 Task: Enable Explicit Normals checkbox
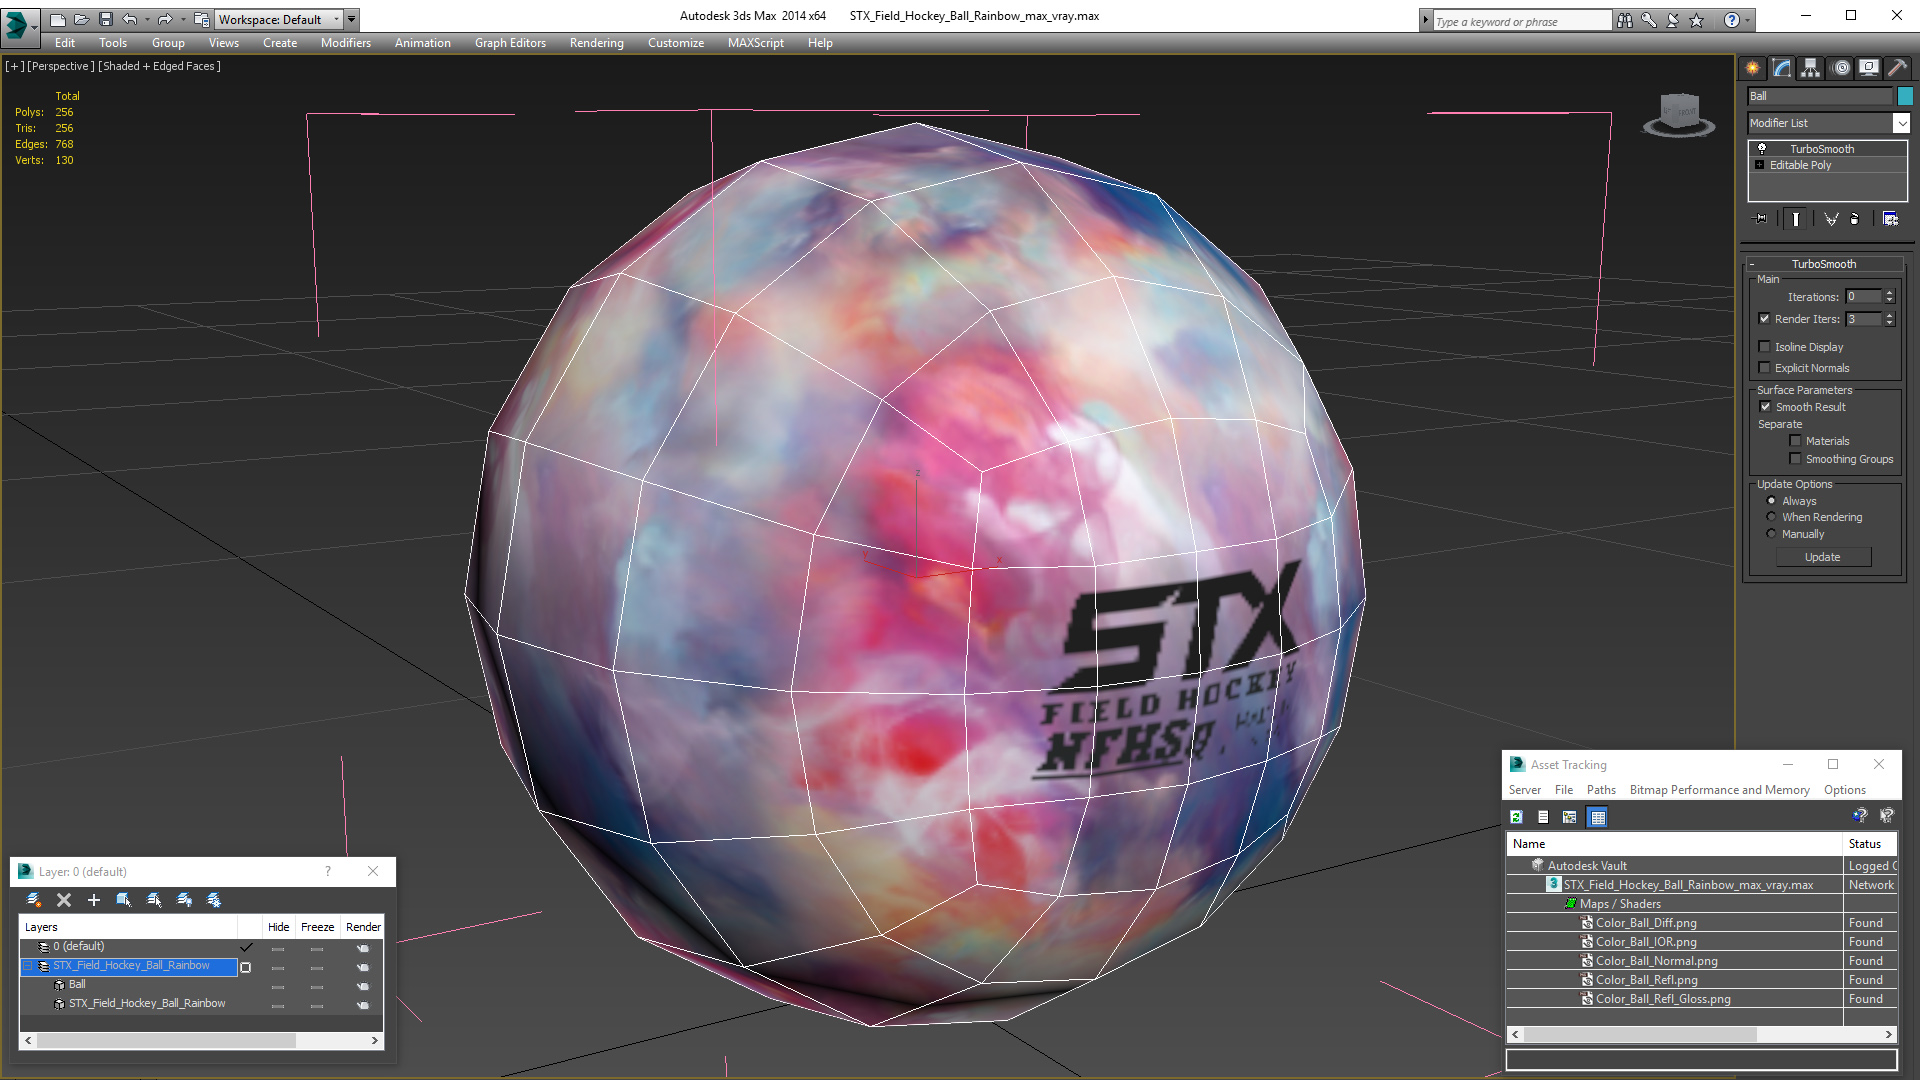pos(1765,368)
